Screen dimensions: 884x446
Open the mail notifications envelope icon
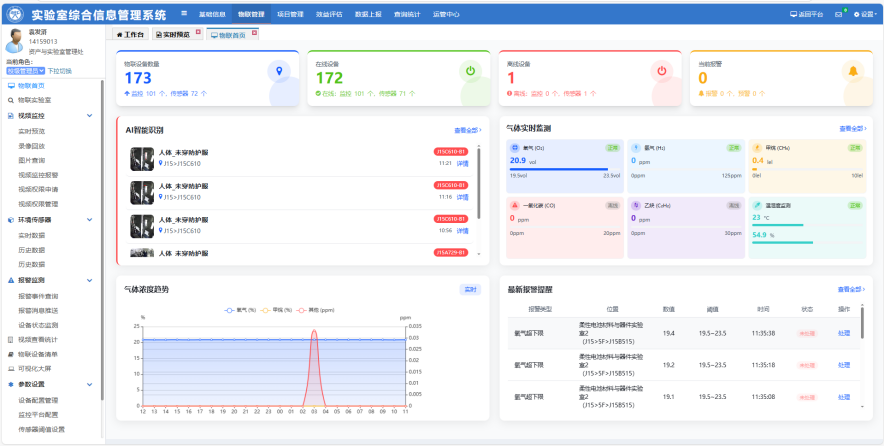tap(838, 15)
